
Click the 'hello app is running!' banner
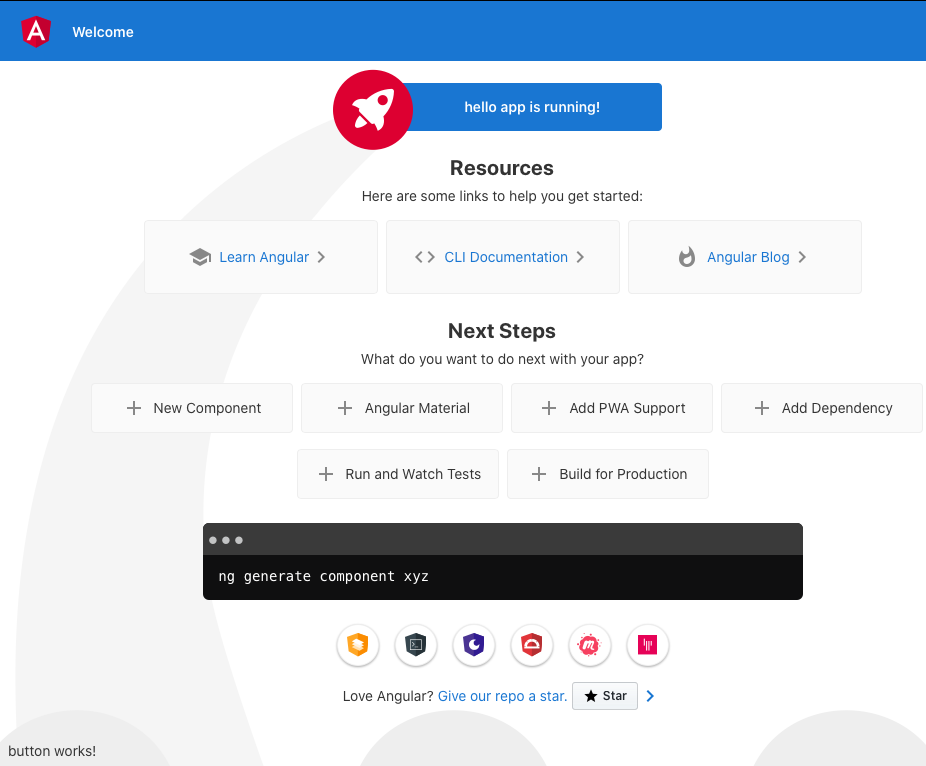click(x=532, y=107)
